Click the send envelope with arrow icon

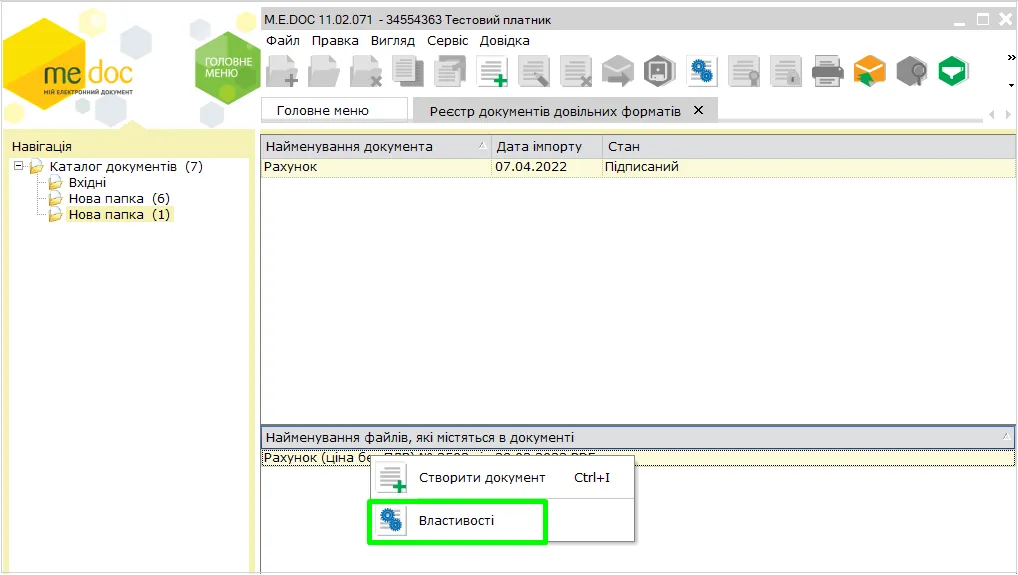617,71
